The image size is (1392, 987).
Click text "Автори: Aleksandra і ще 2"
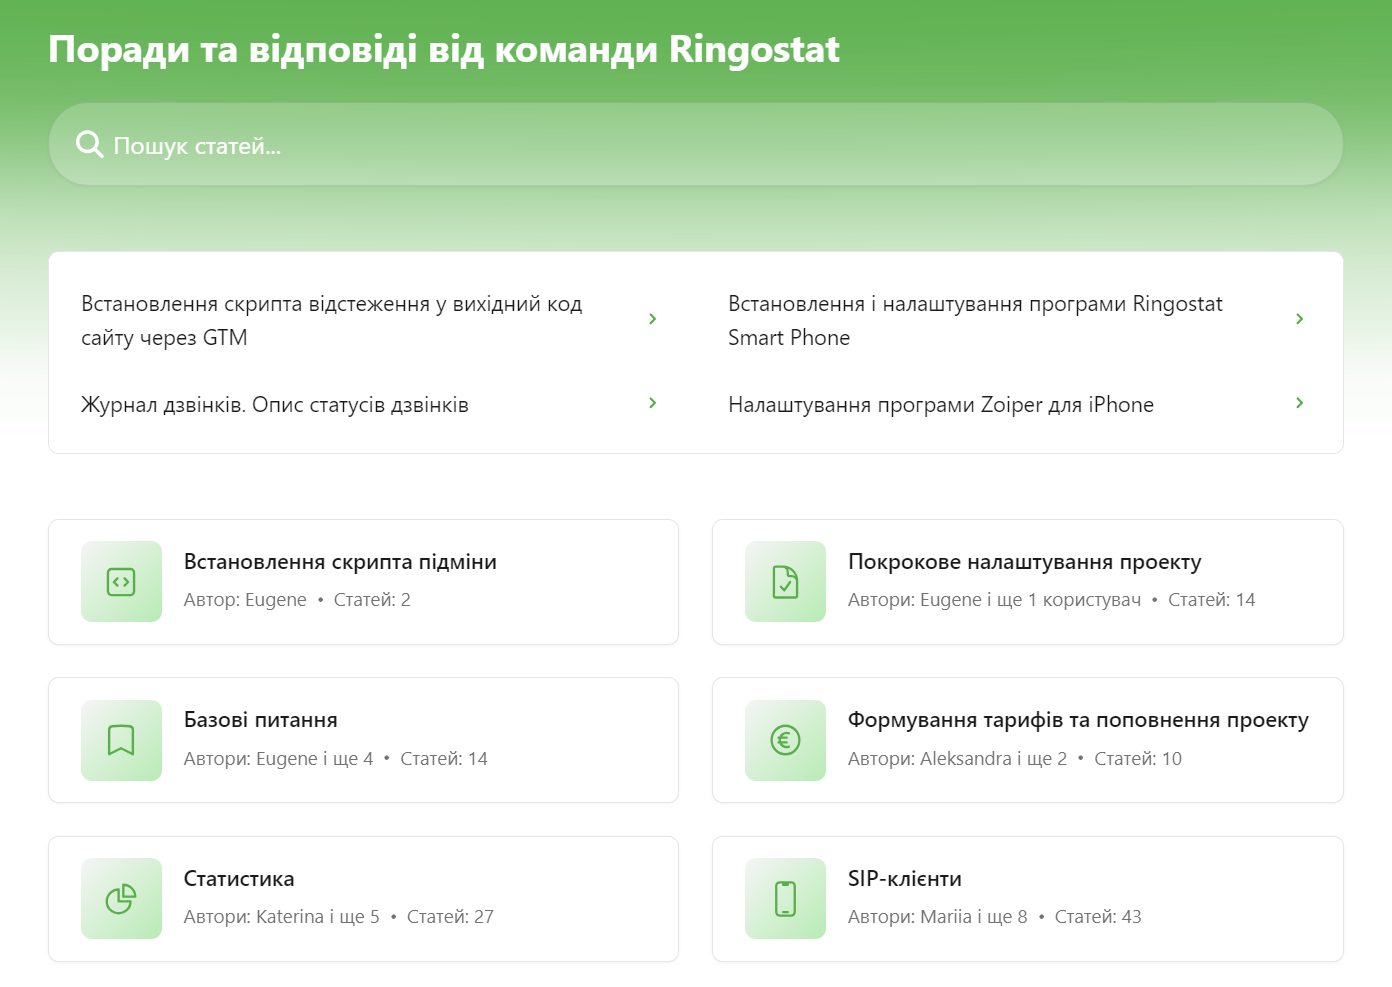957,759
